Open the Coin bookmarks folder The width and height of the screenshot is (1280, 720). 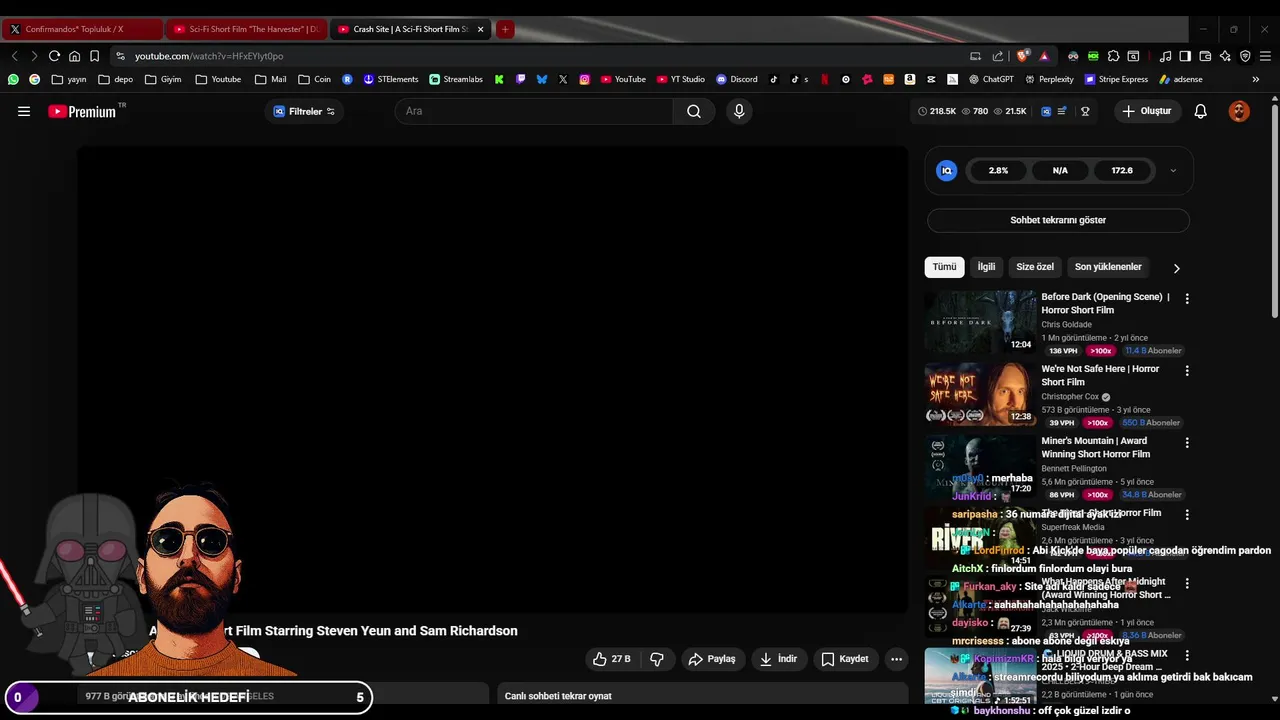[314, 79]
